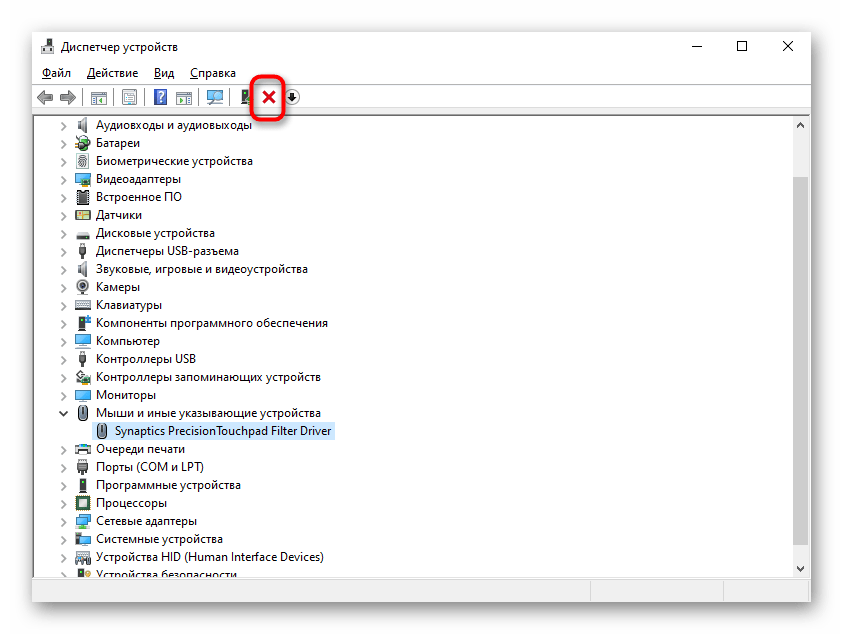
Task: Click the Show/Hide console tree icon
Action: pyautogui.click(x=97, y=97)
